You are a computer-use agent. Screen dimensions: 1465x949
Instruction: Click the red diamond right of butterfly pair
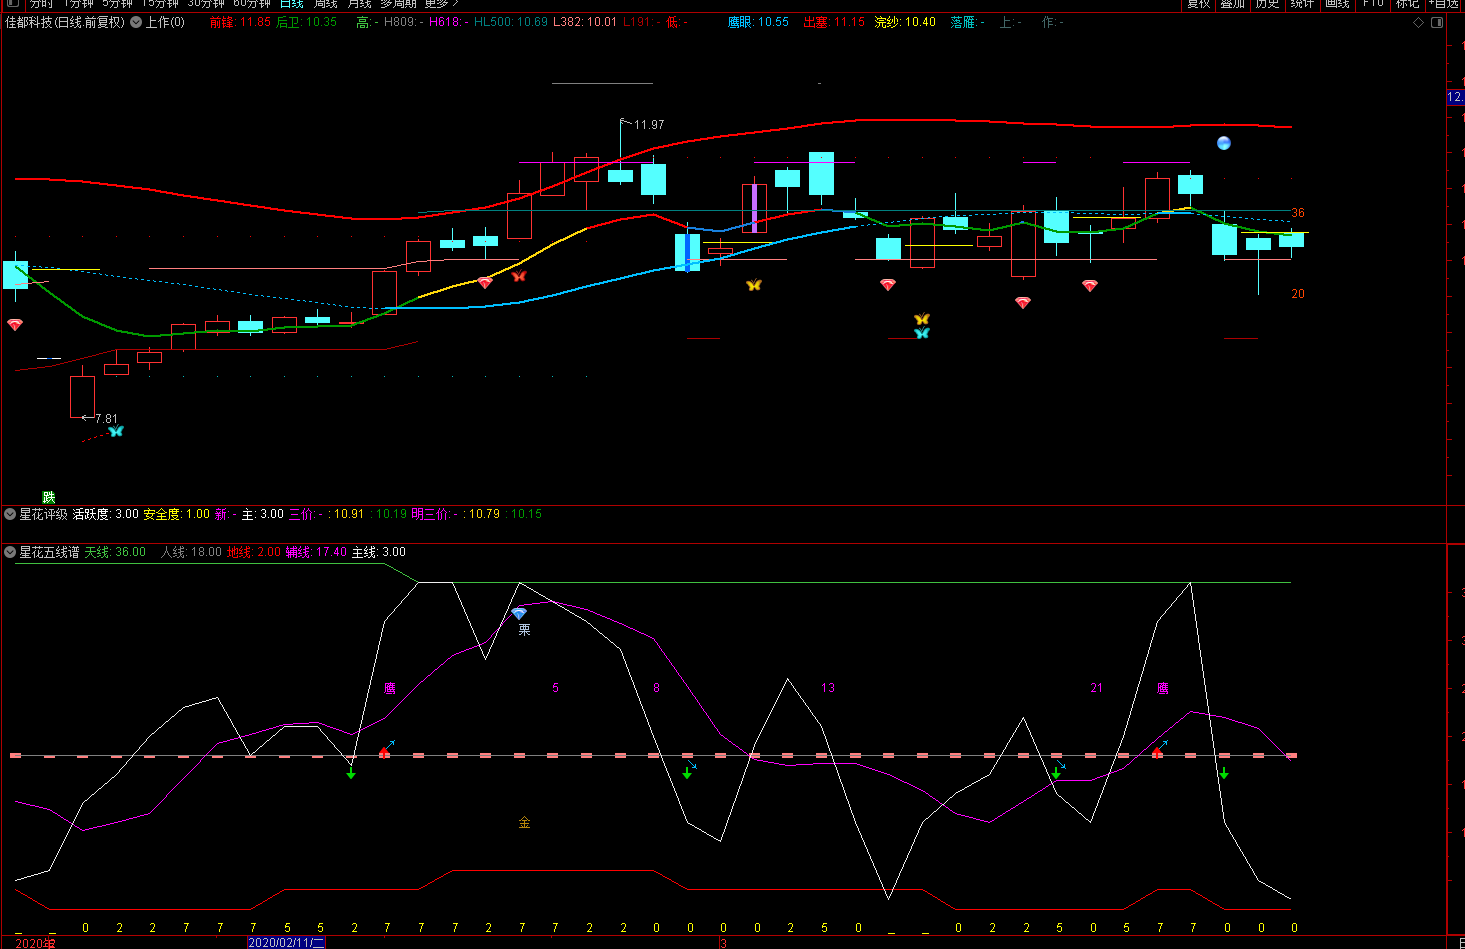1022,302
